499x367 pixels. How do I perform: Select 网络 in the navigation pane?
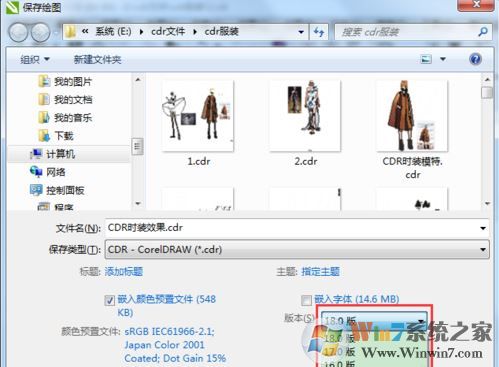[55, 172]
